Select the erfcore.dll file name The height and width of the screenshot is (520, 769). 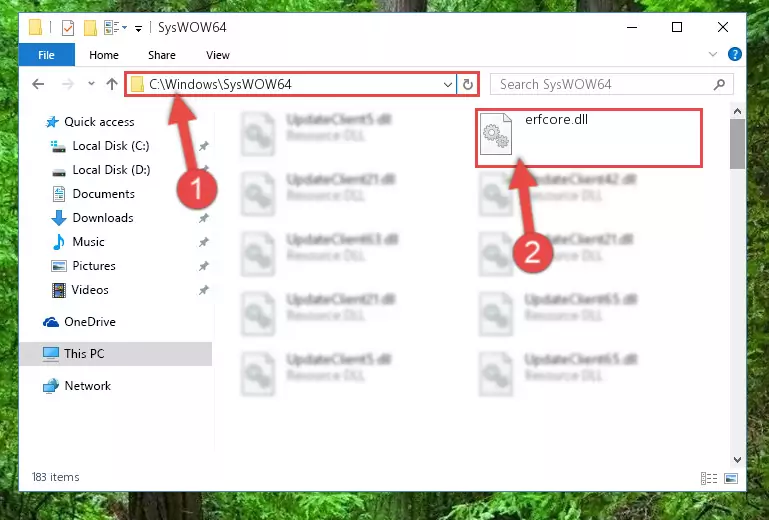[556, 120]
